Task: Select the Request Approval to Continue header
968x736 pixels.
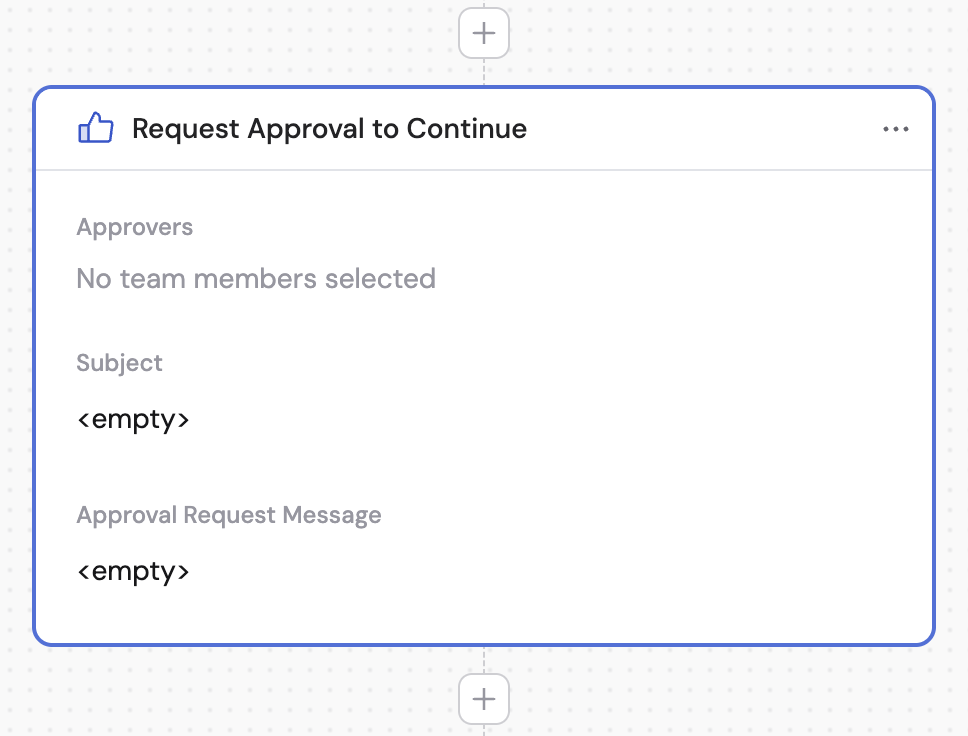Action: [x=329, y=128]
